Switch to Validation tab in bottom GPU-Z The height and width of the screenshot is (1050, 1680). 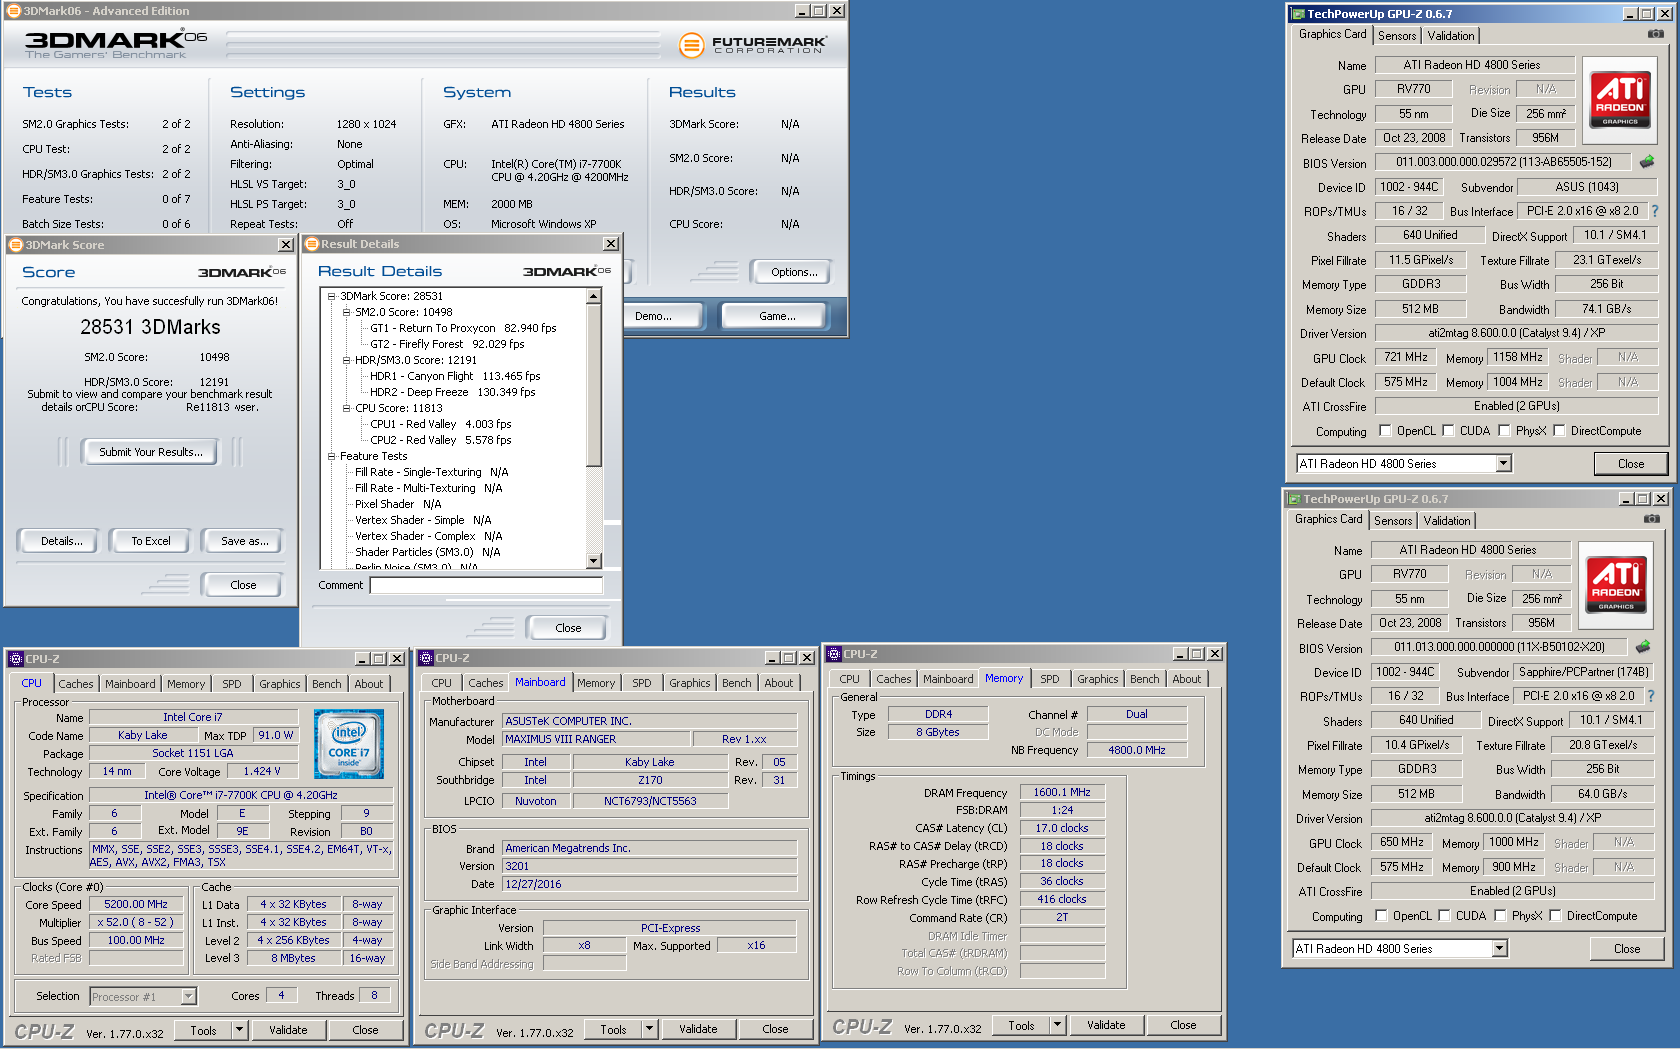tap(1447, 521)
